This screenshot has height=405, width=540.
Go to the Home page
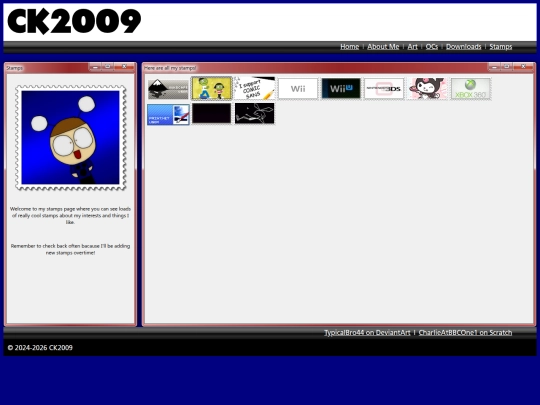click(x=350, y=46)
